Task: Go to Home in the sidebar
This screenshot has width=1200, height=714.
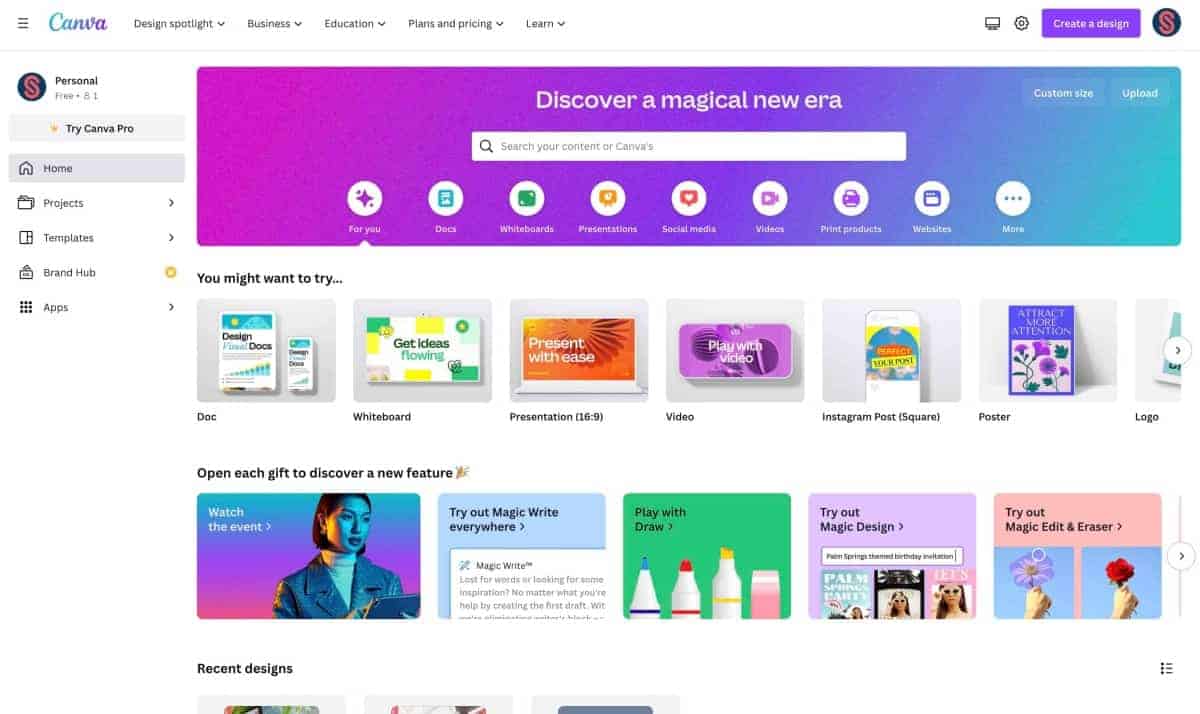Action: [97, 168]
